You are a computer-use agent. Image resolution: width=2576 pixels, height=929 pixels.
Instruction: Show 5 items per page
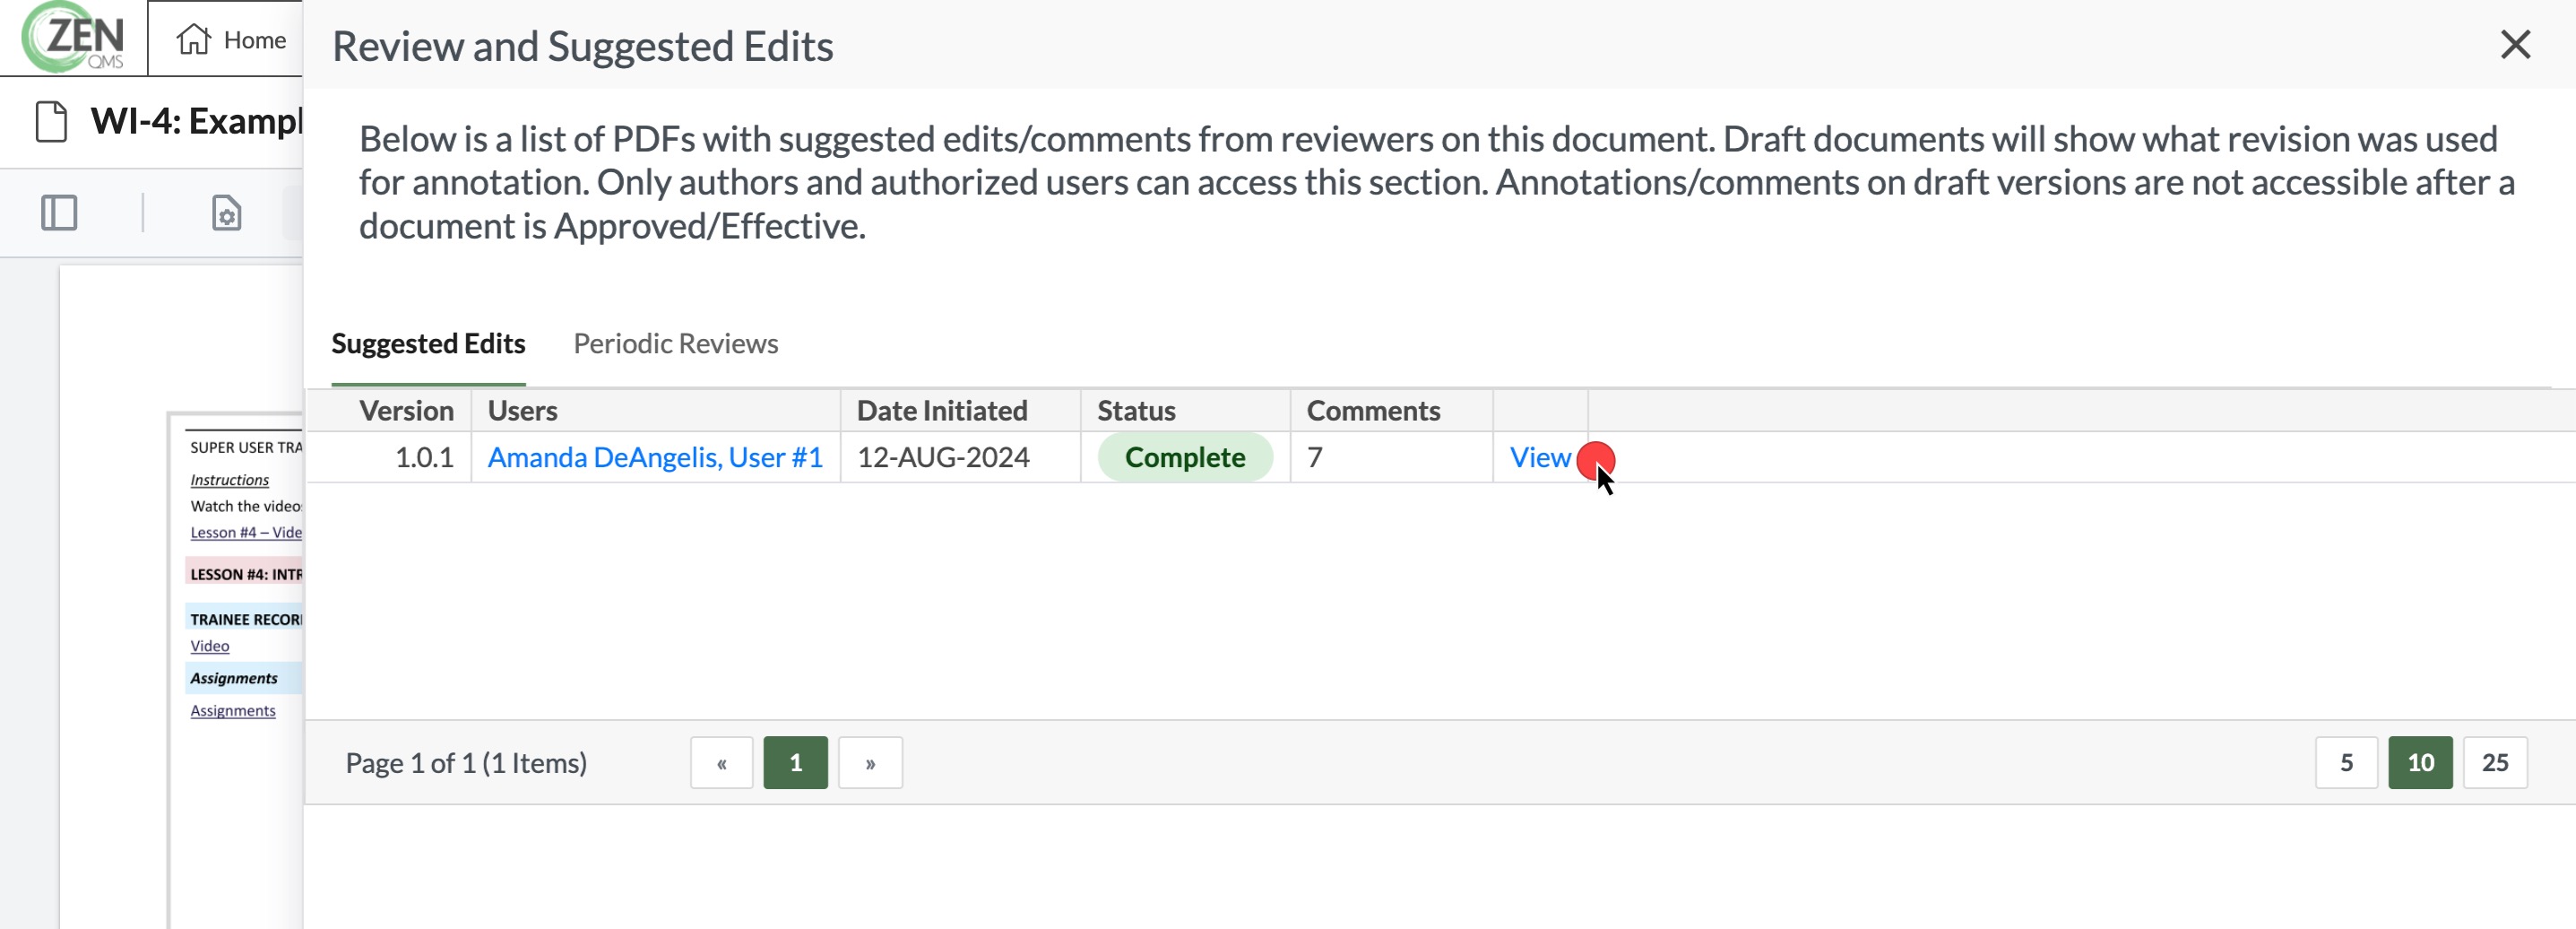click(x=2346, y=763)
